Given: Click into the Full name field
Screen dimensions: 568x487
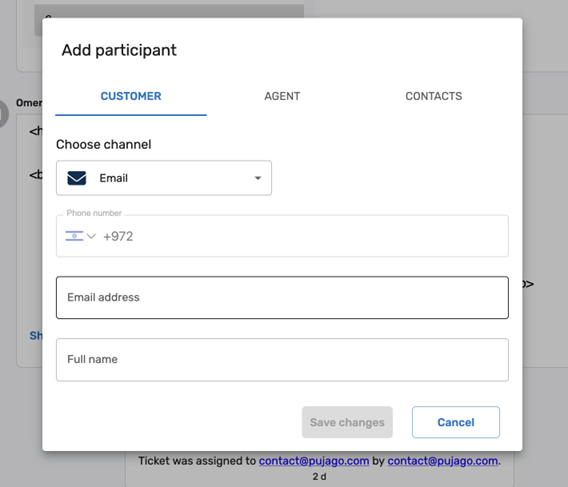Looking at the screenshot, I should 282,359.
